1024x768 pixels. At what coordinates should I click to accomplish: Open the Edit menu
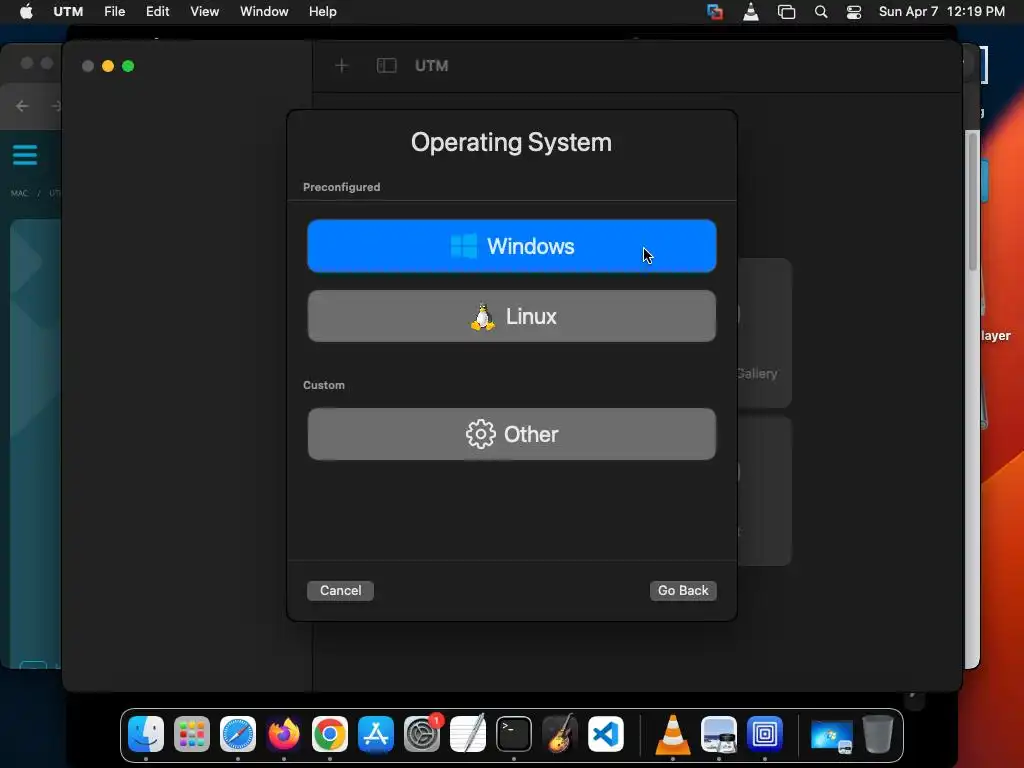point(157,11)
